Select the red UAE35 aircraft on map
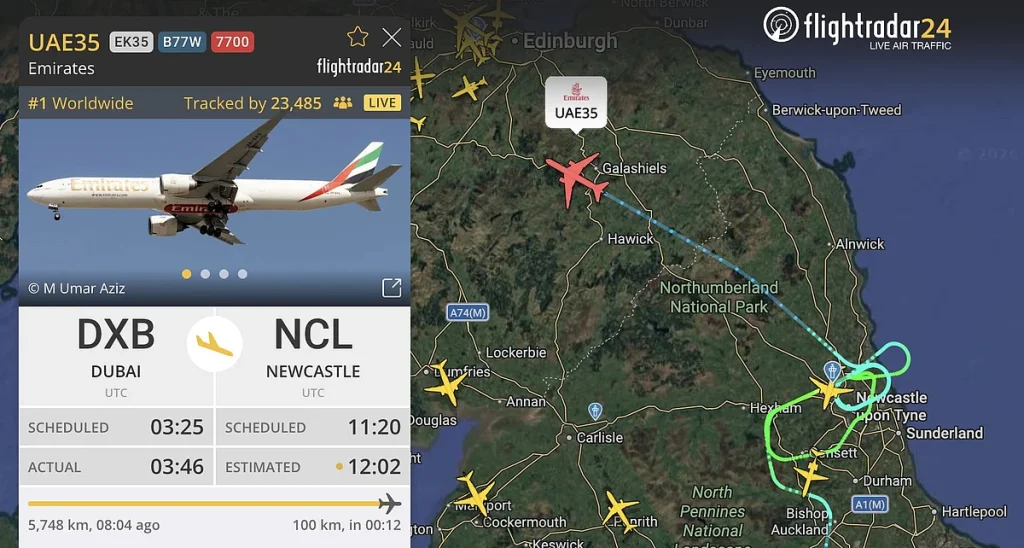 click(577, 179)
